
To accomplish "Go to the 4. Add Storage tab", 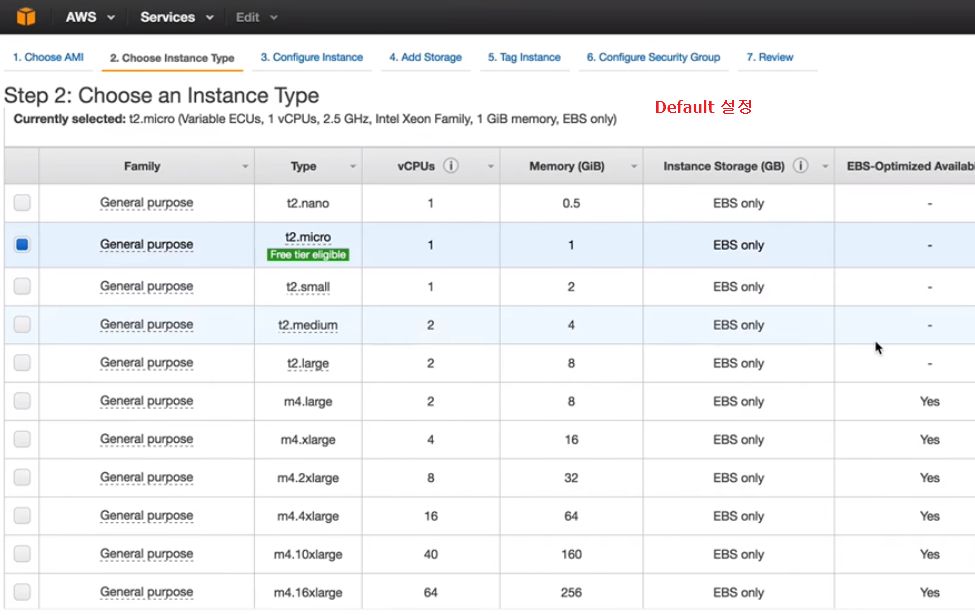I will (425, 57).
